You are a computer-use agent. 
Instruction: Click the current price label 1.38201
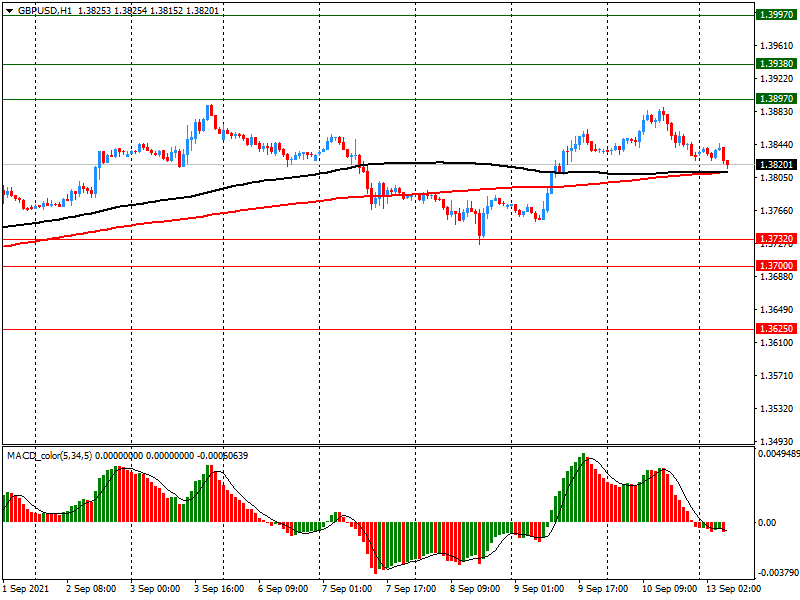coord(776,164)
